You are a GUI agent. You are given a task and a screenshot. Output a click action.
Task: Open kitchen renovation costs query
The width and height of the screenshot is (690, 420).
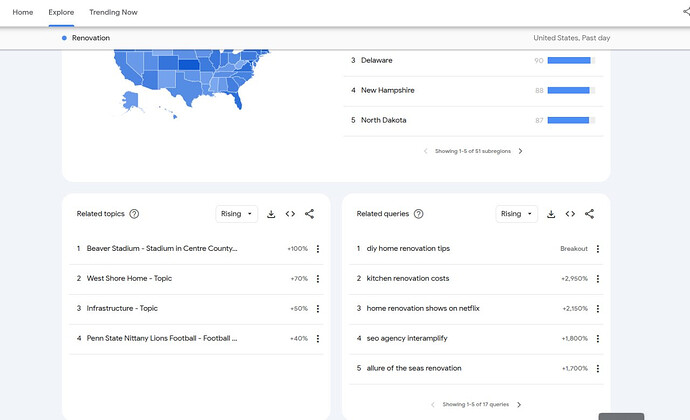click(x=407, y=278)
